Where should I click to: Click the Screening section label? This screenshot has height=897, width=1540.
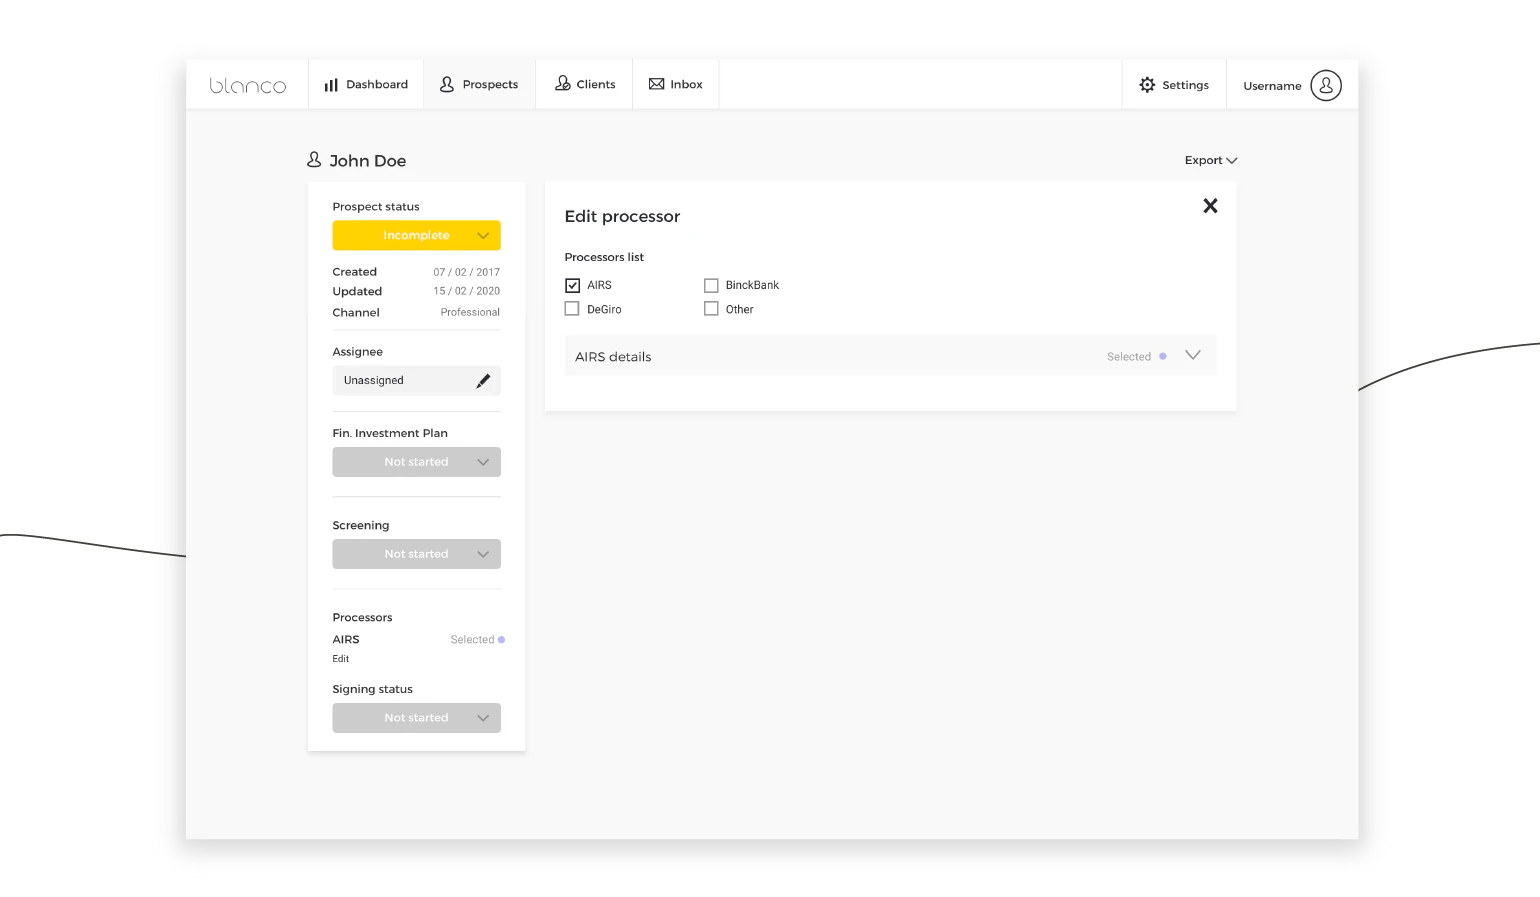(361, 525)
